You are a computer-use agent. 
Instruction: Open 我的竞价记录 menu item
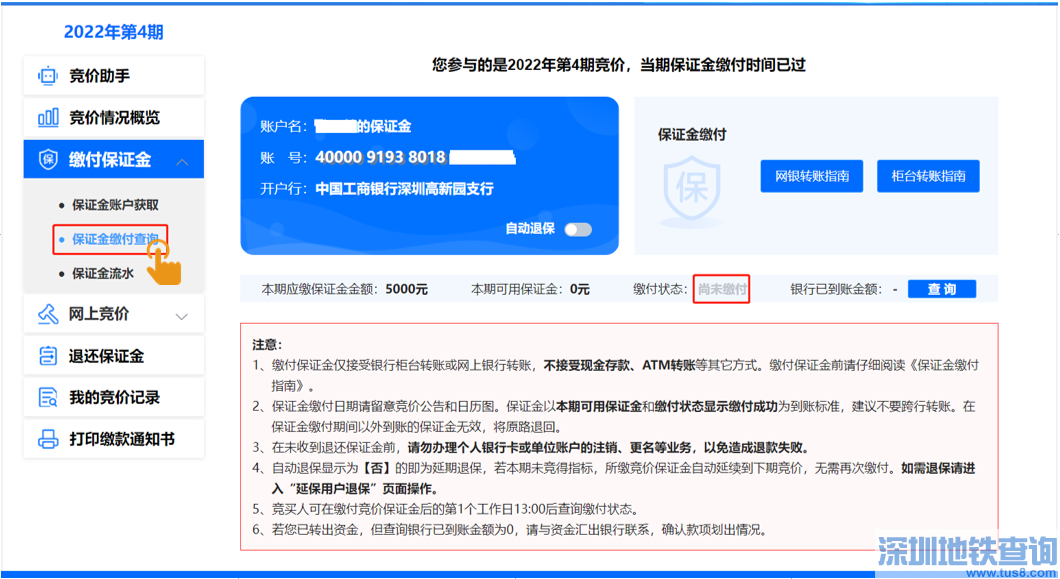click(x=114, y=397)
